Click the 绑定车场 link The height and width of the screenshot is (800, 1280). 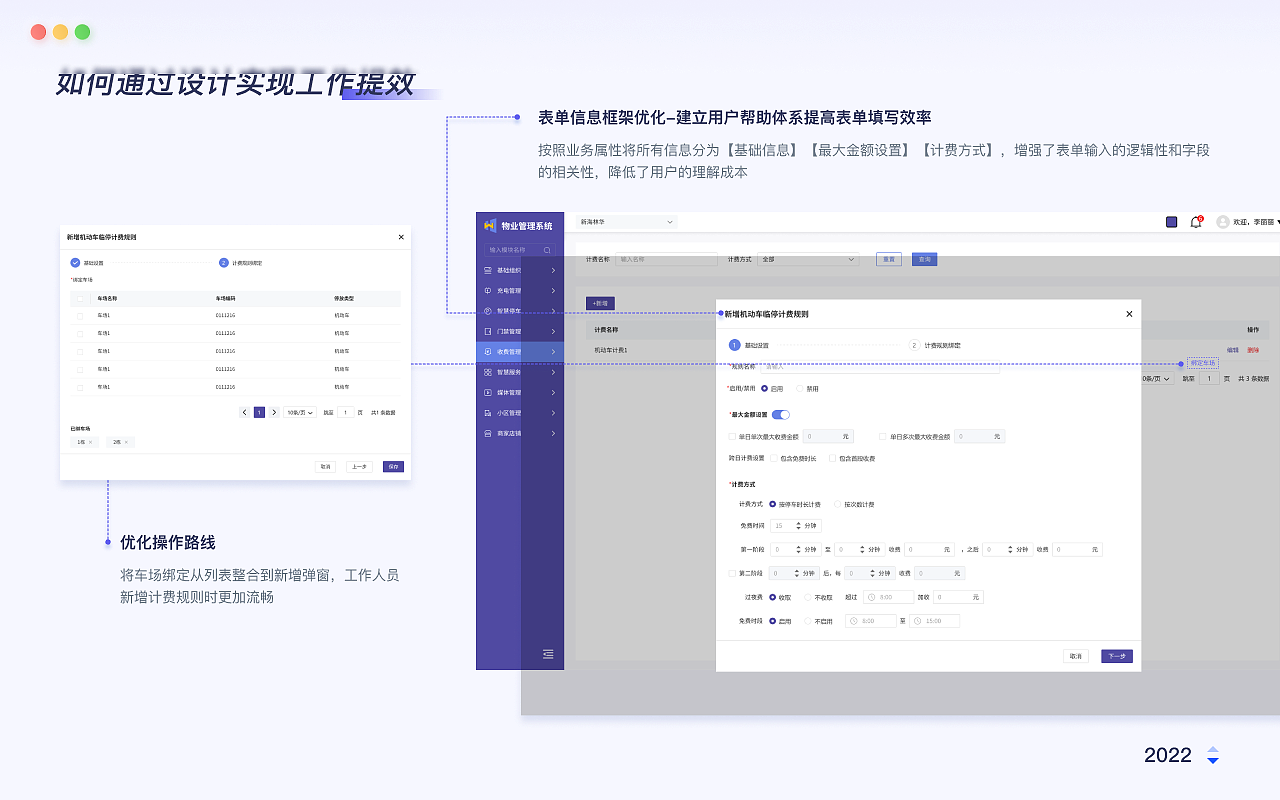point(1203,363)
